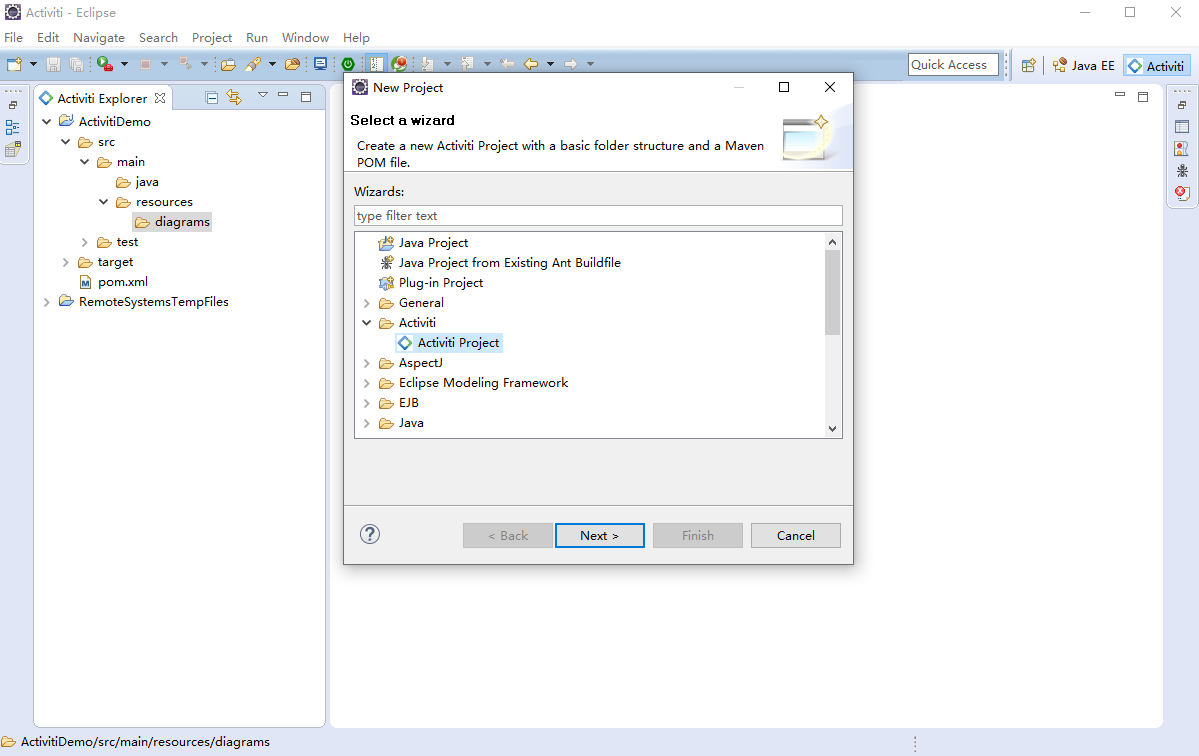Open dropdown arrow next to Search flashlight icon

(272, 64)
